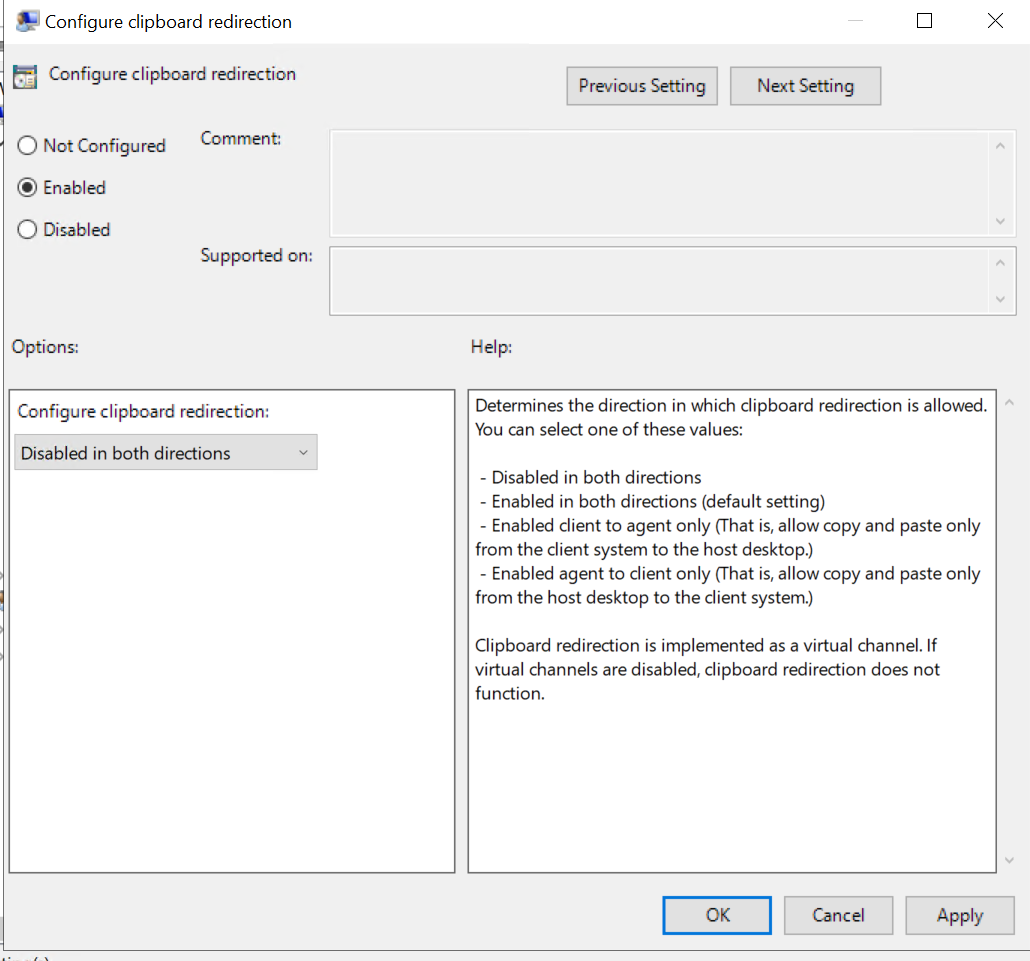Select the Not Configured radio button

[x=28, y=146]
